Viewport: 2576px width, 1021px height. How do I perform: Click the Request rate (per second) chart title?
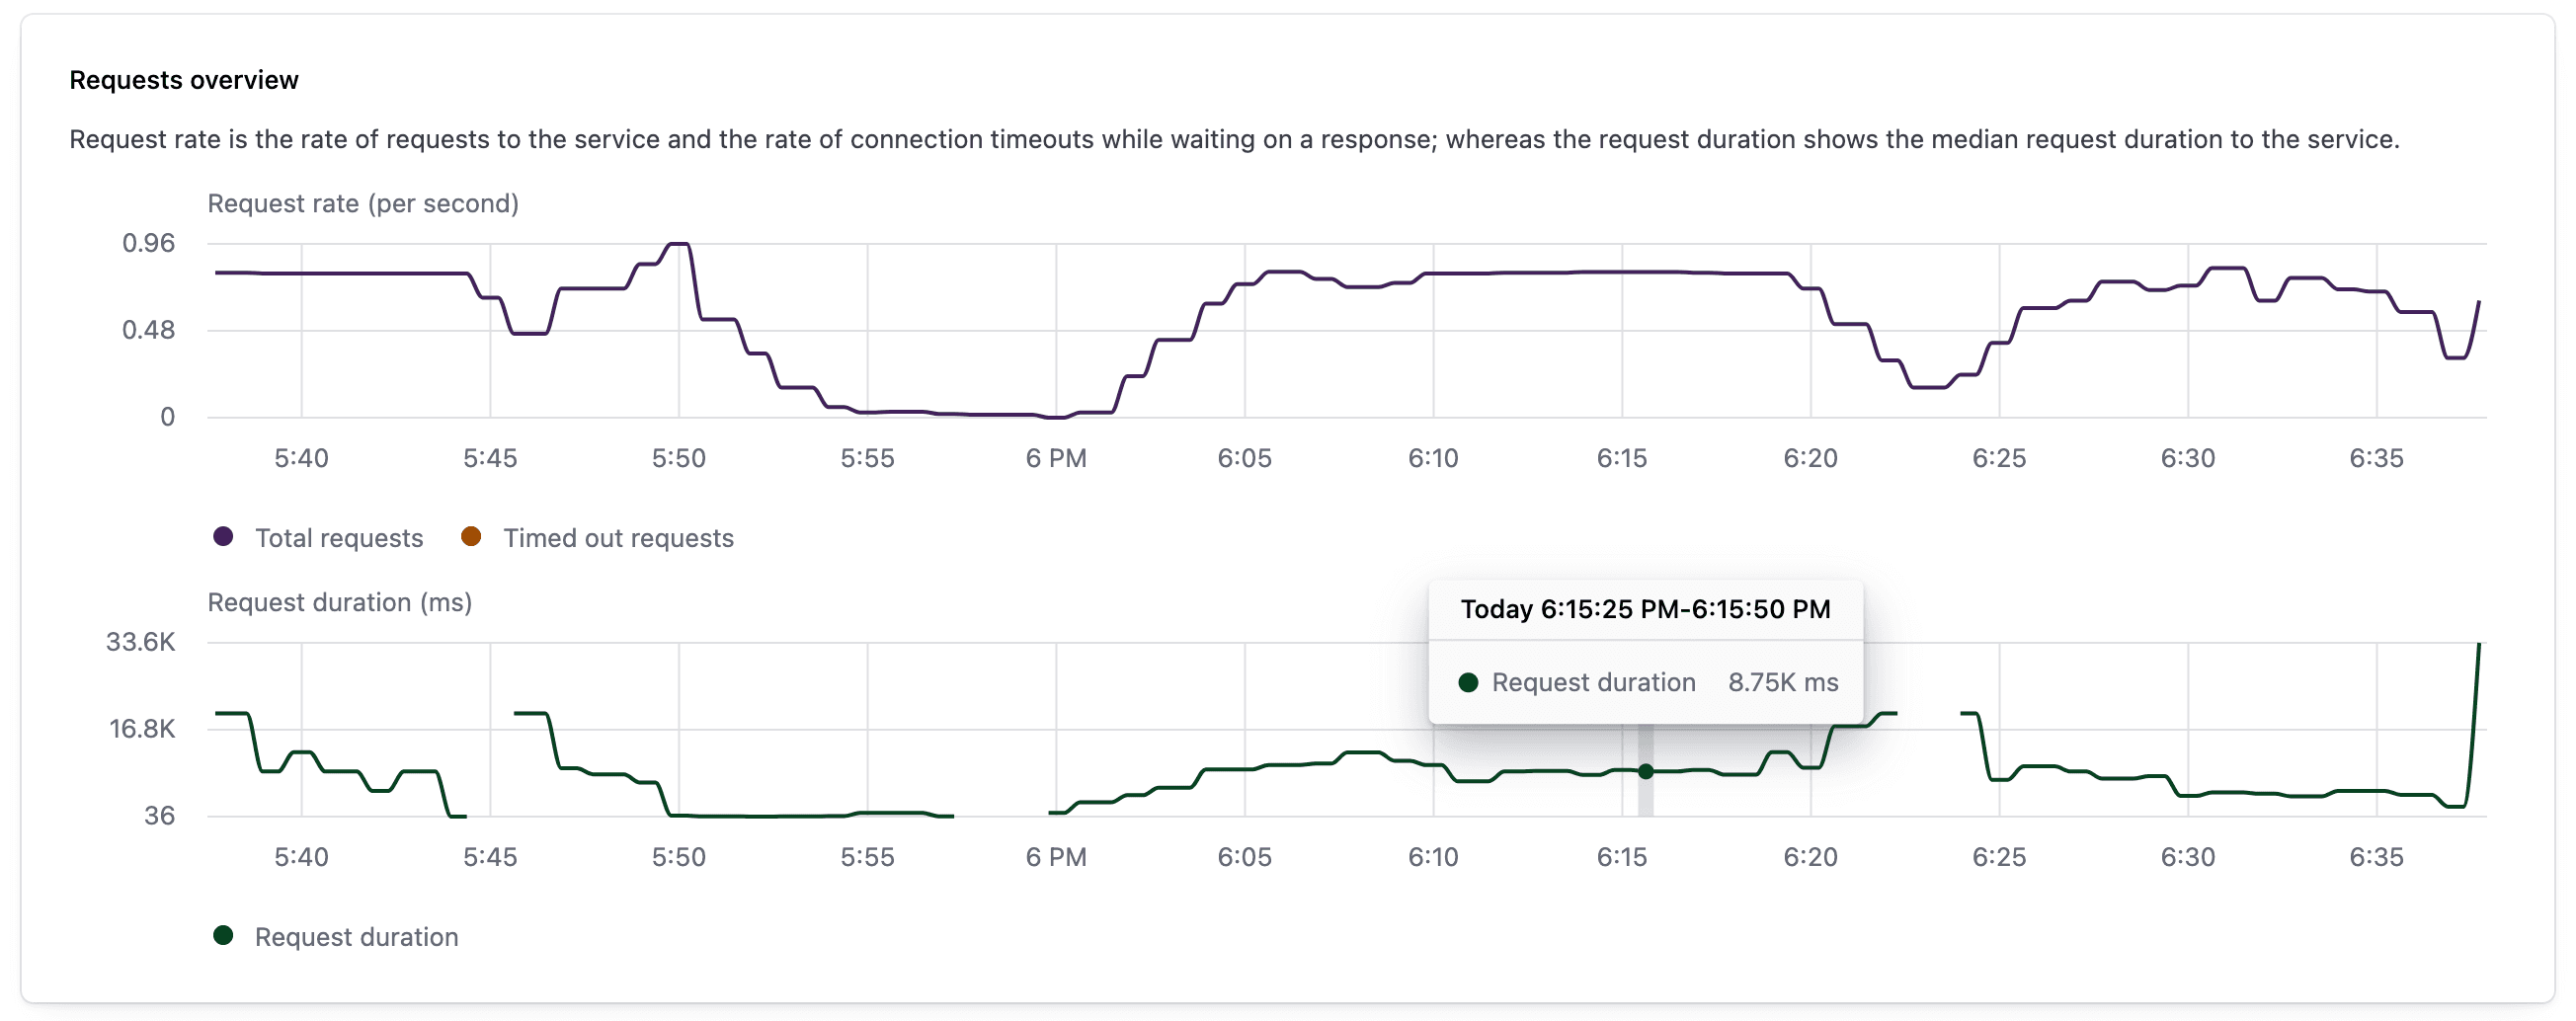click(363, 203)
